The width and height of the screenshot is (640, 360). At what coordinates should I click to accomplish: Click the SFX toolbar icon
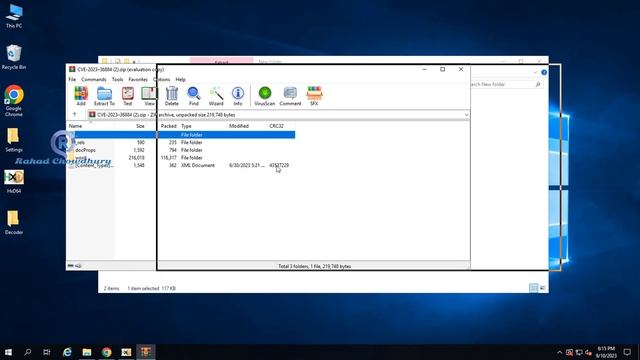click(x=314, y=96)
